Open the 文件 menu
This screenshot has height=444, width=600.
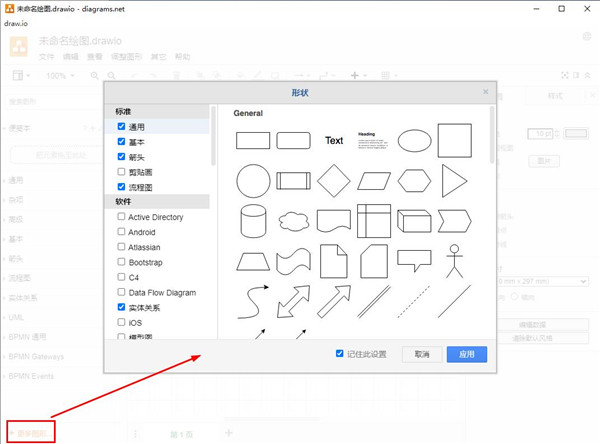click(x=47, y=57)
